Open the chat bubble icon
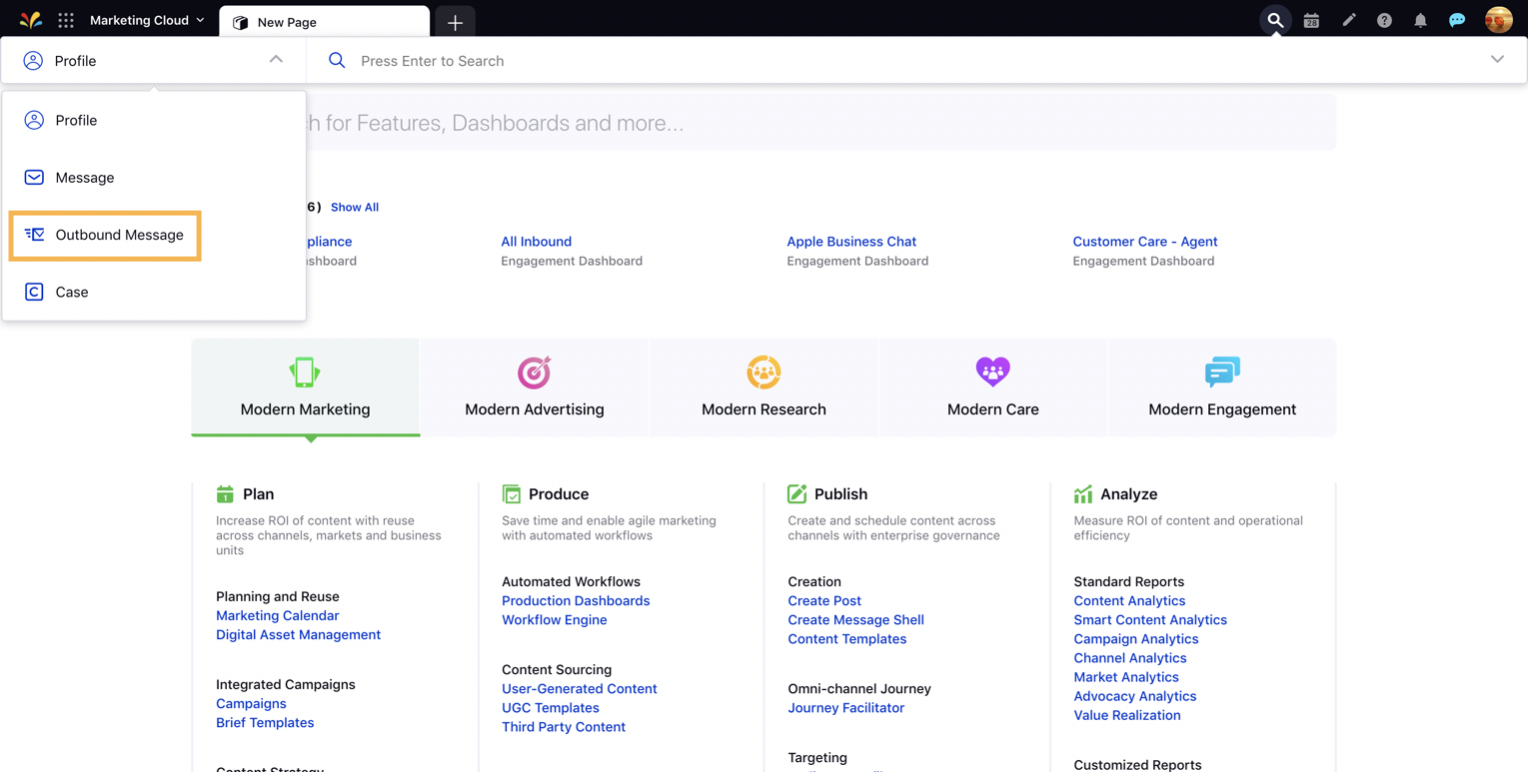1528x772 pixels. 1457,20
